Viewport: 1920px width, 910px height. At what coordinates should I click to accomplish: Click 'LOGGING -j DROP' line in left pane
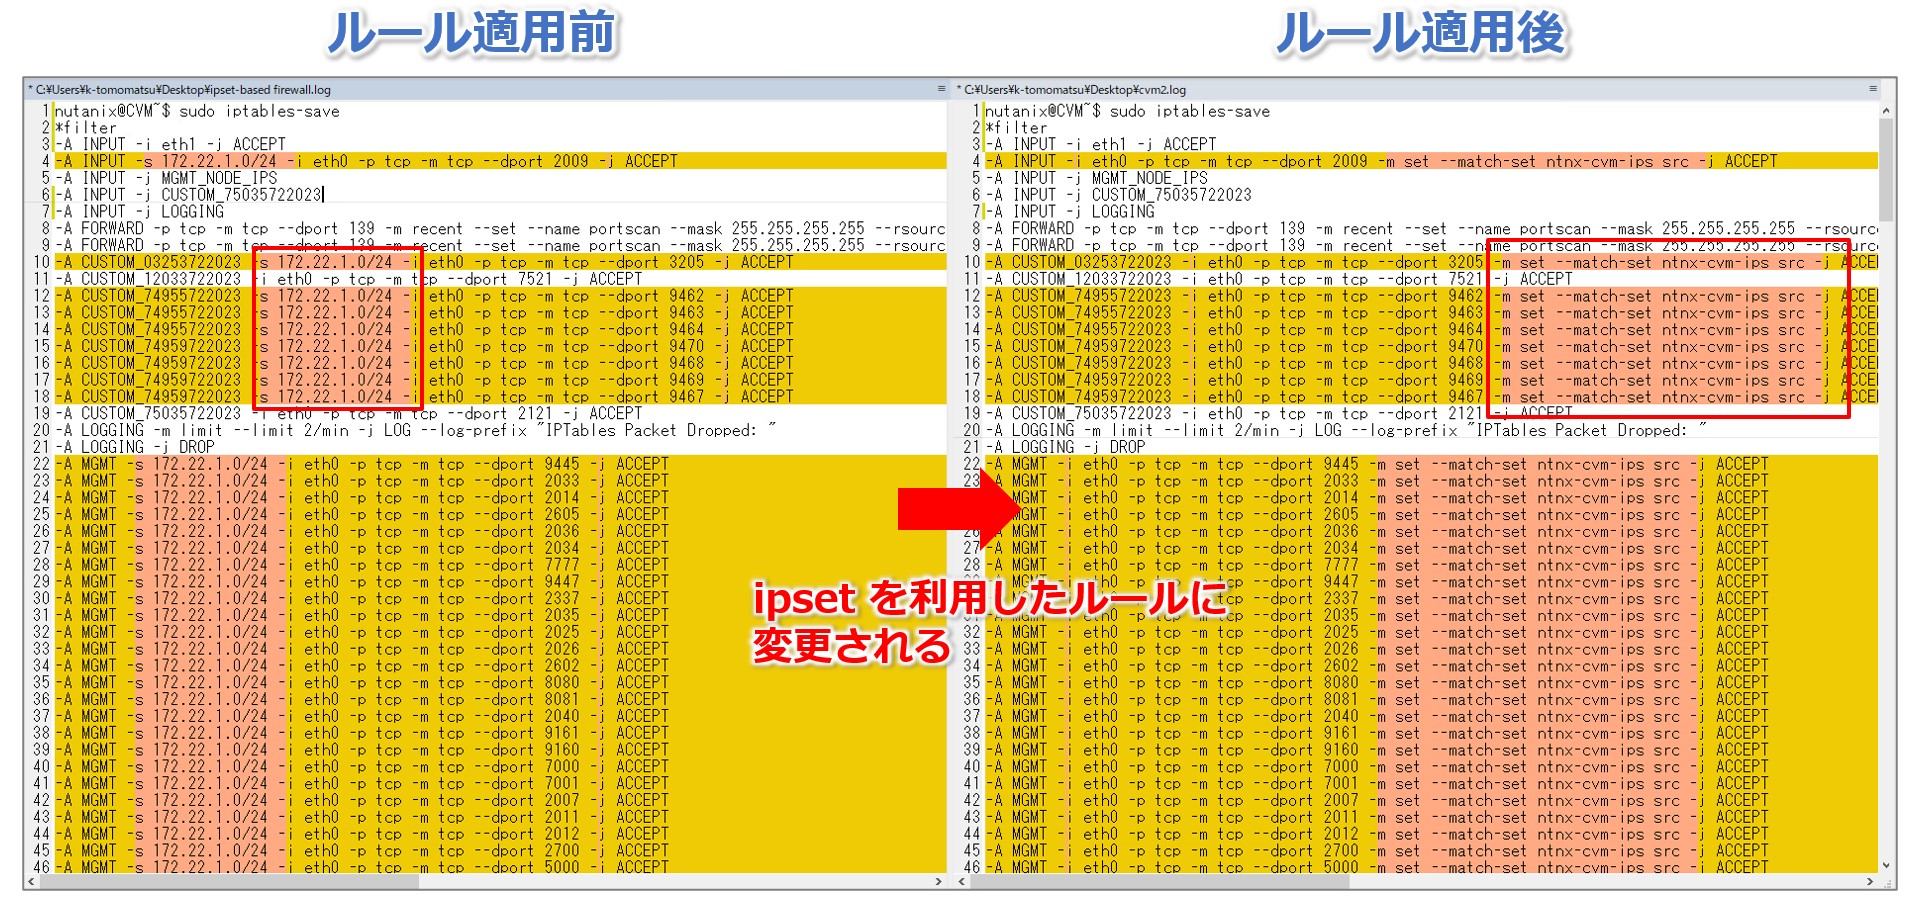point(134,447)
